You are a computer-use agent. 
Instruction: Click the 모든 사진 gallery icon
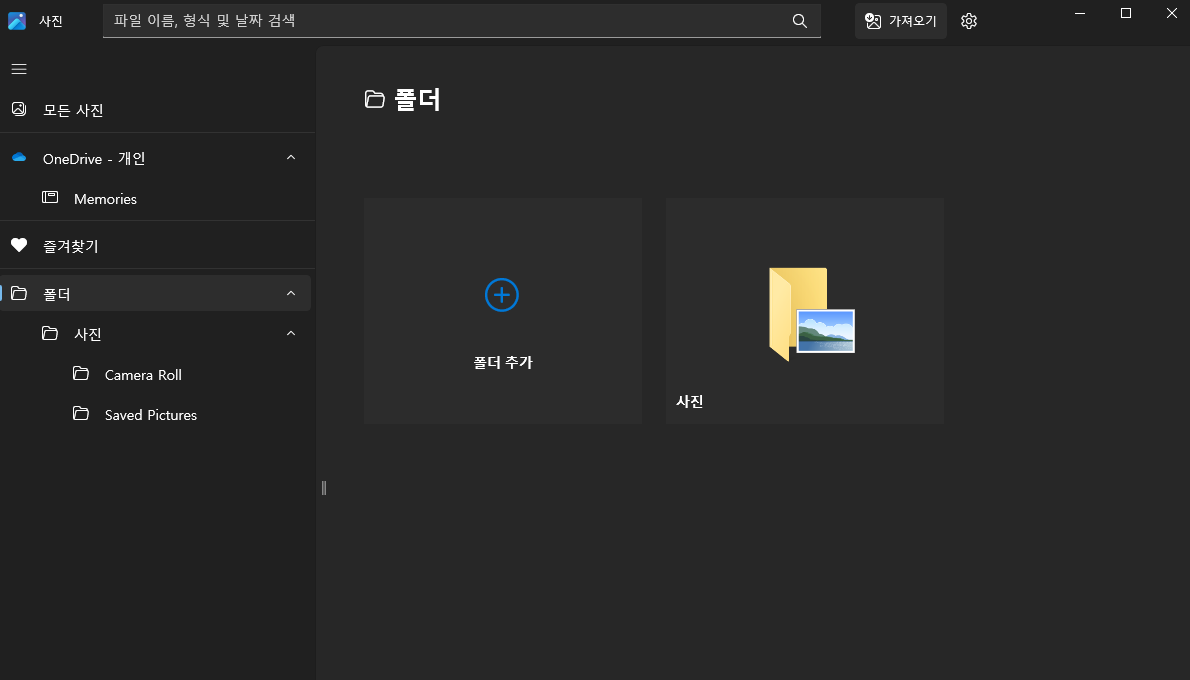click(x=19, y=109)
